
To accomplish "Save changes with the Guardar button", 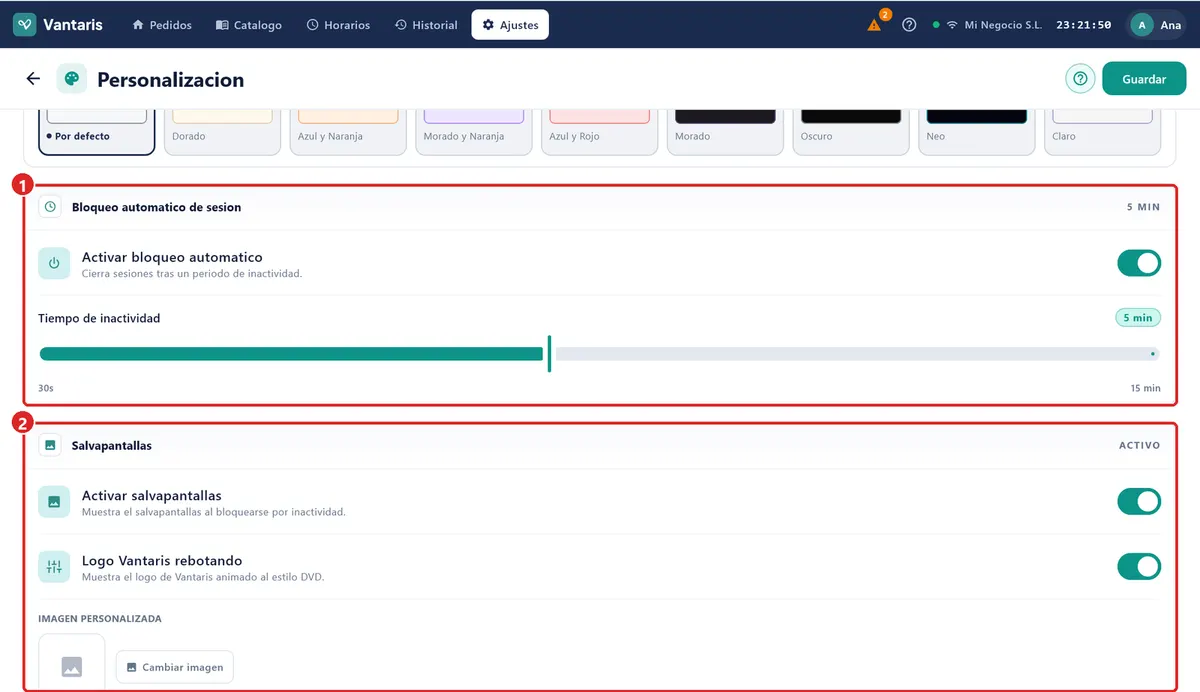I will coord(1144,79).
